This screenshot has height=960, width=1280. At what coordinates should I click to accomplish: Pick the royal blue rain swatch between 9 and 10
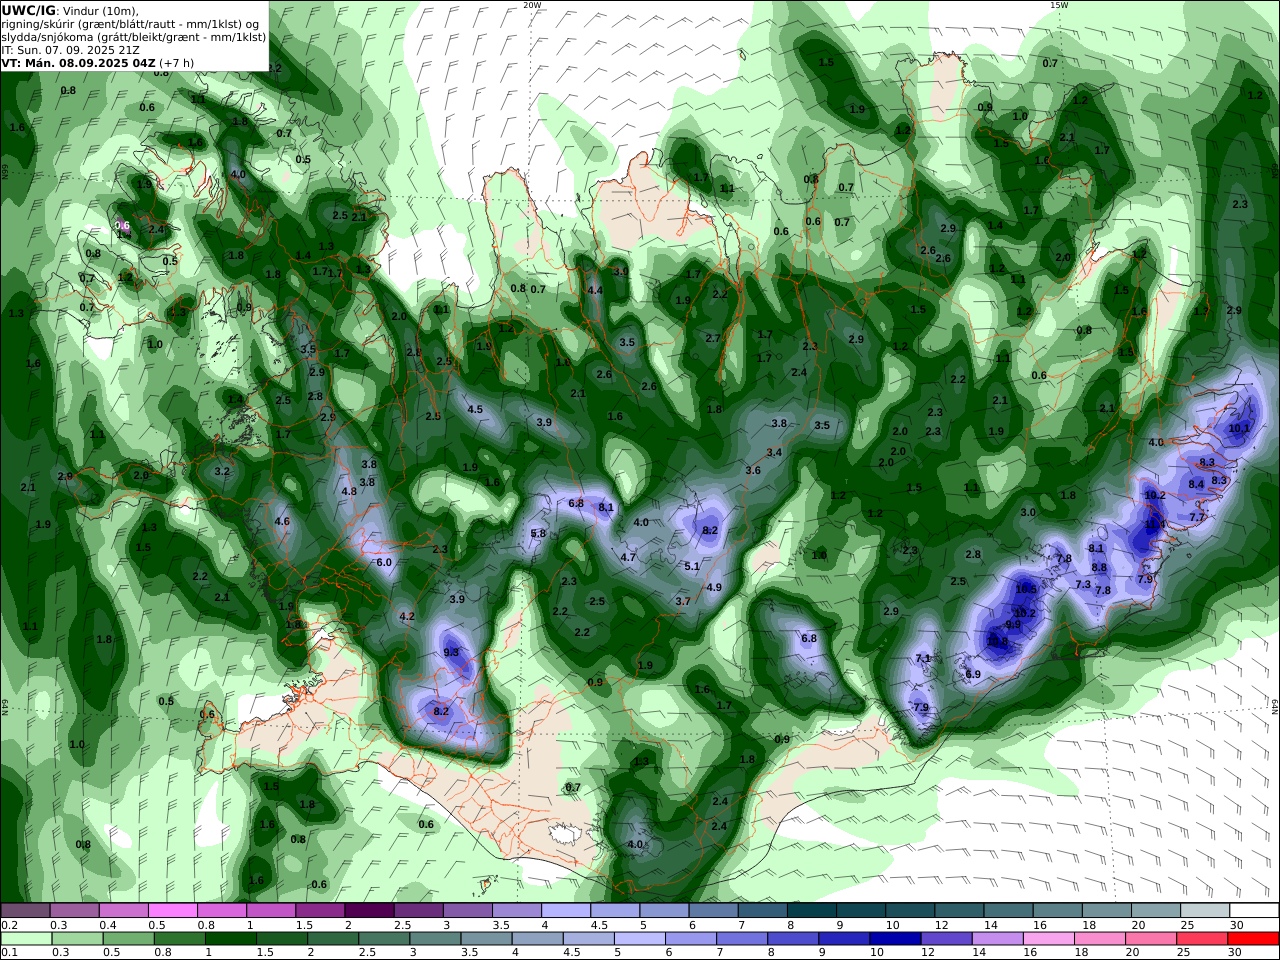coord(844,939)
